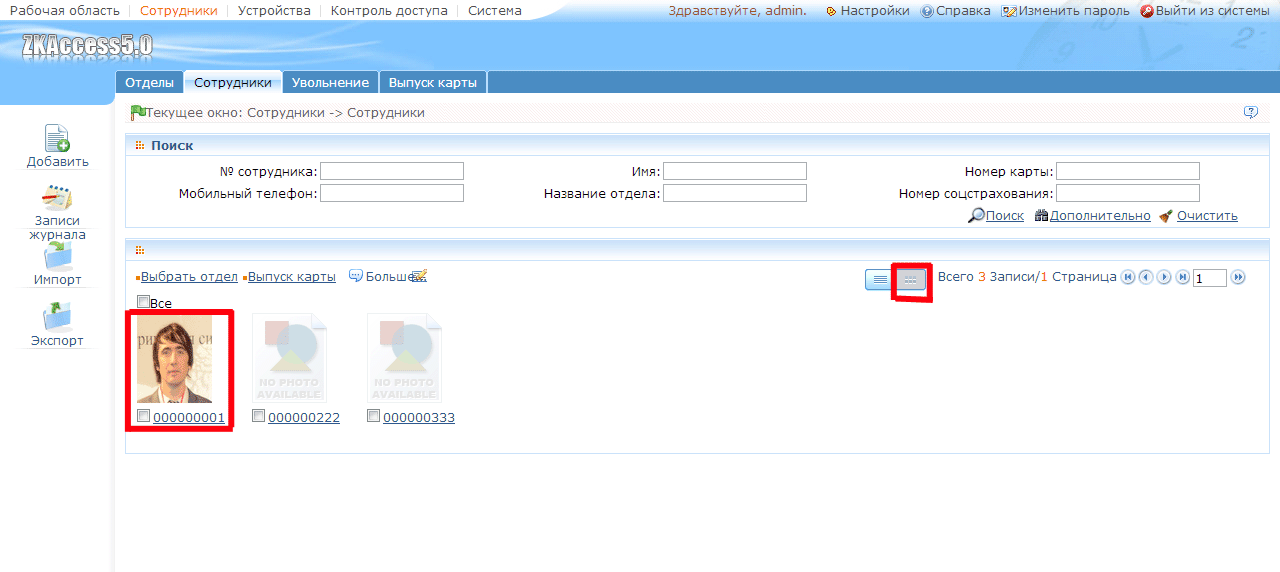Image resolution: width=1280 pixels, height=572 pixels.
Task: Check the Все select-all checkbox
Action: pos(143,302)
